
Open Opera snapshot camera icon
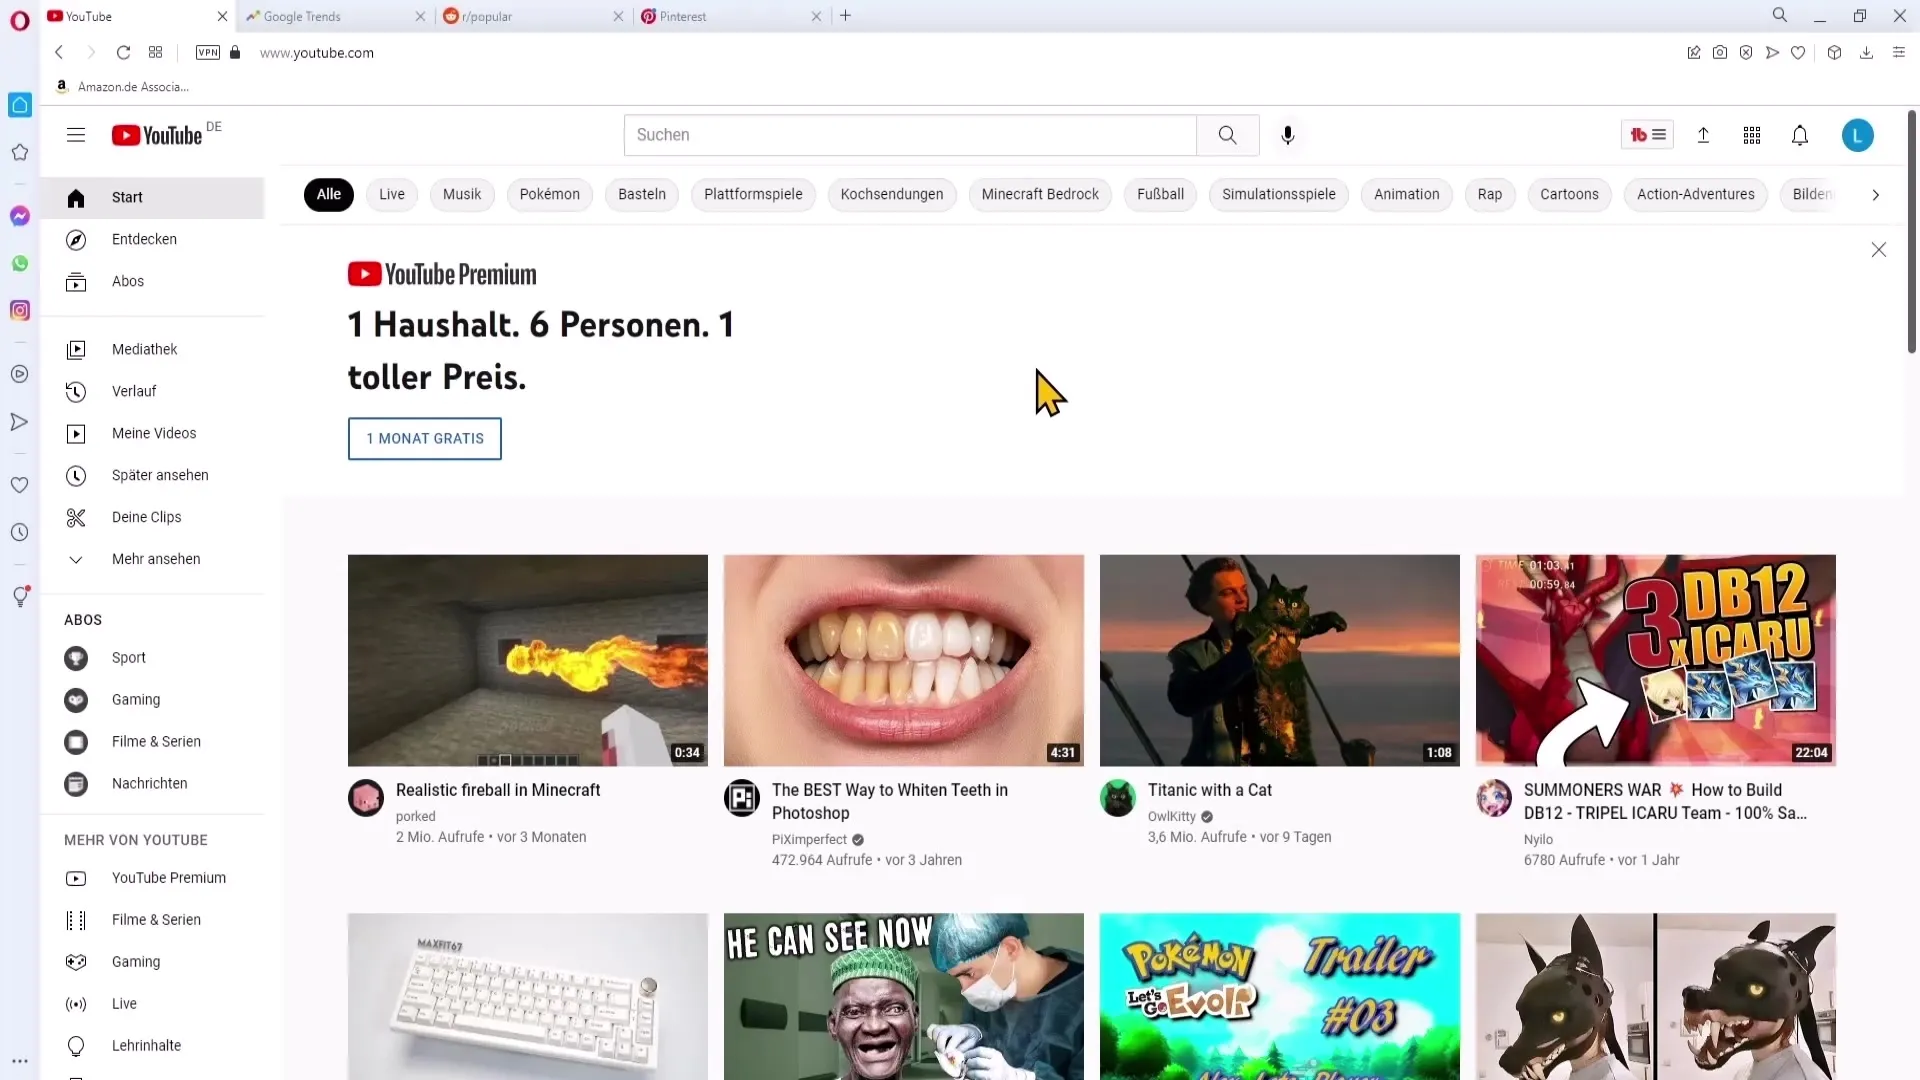pyautogui.click(x=1720, y=52)
